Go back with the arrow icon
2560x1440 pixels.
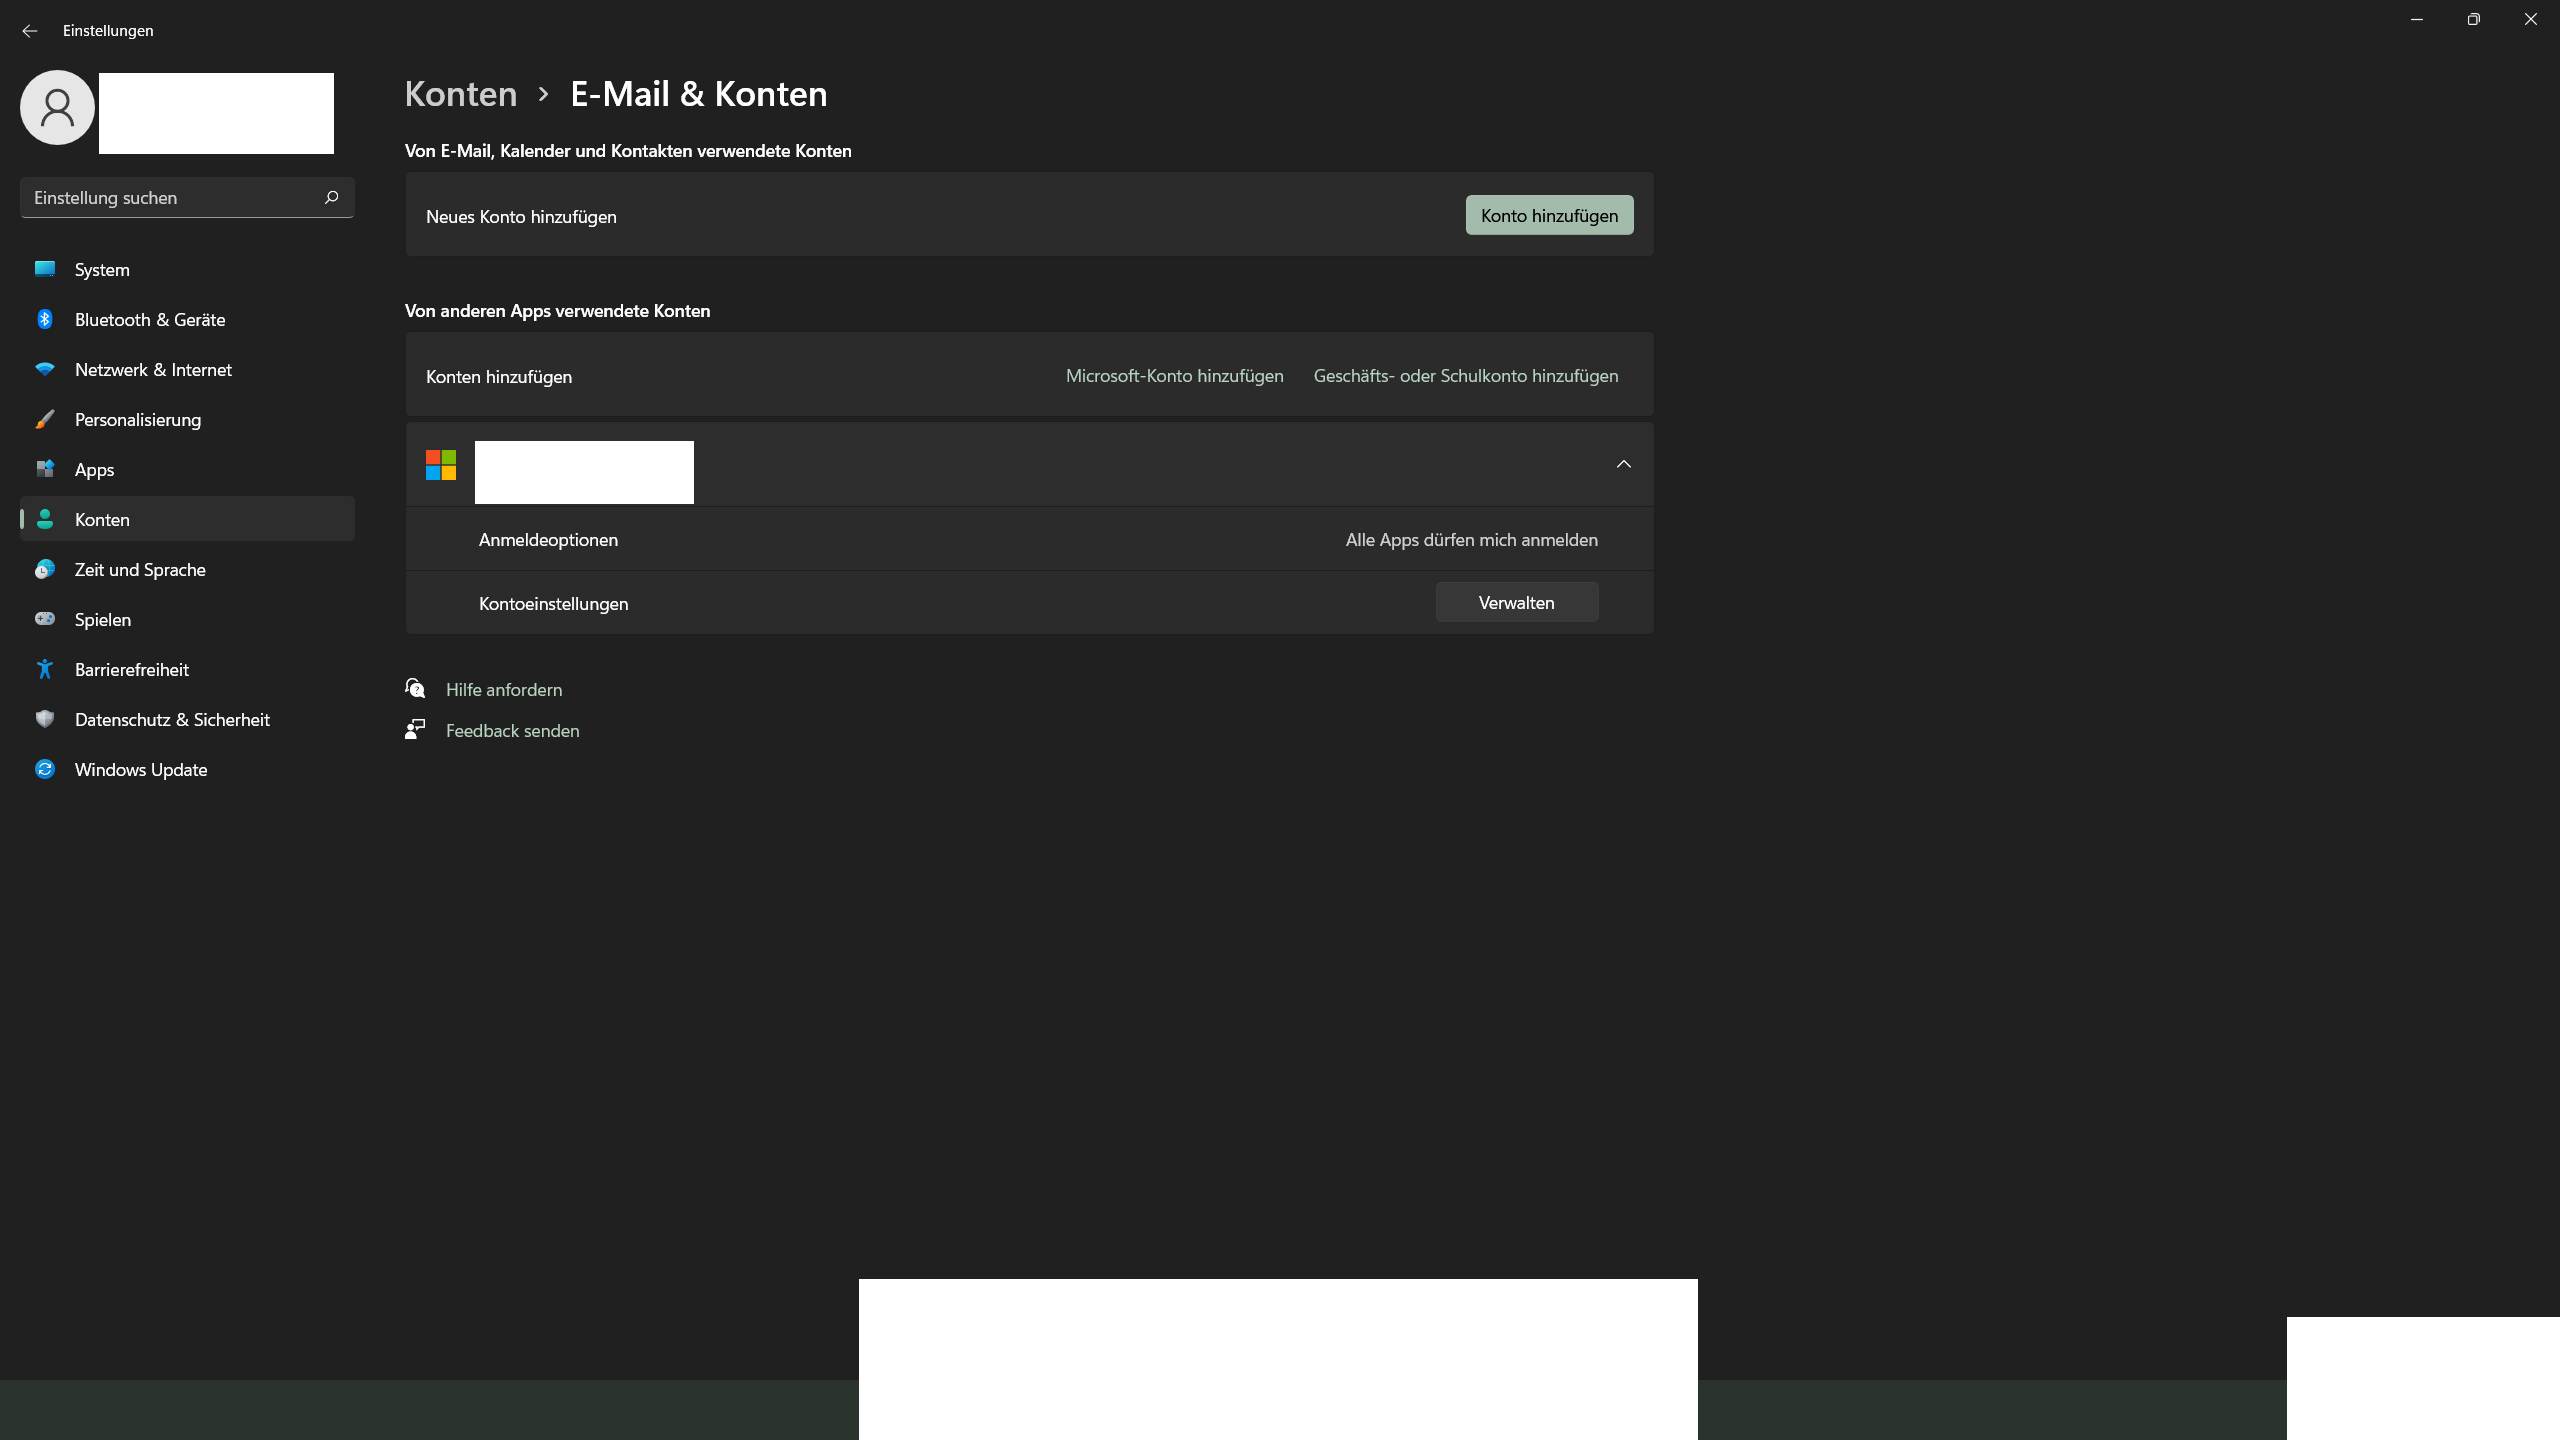tap(29, 31)
